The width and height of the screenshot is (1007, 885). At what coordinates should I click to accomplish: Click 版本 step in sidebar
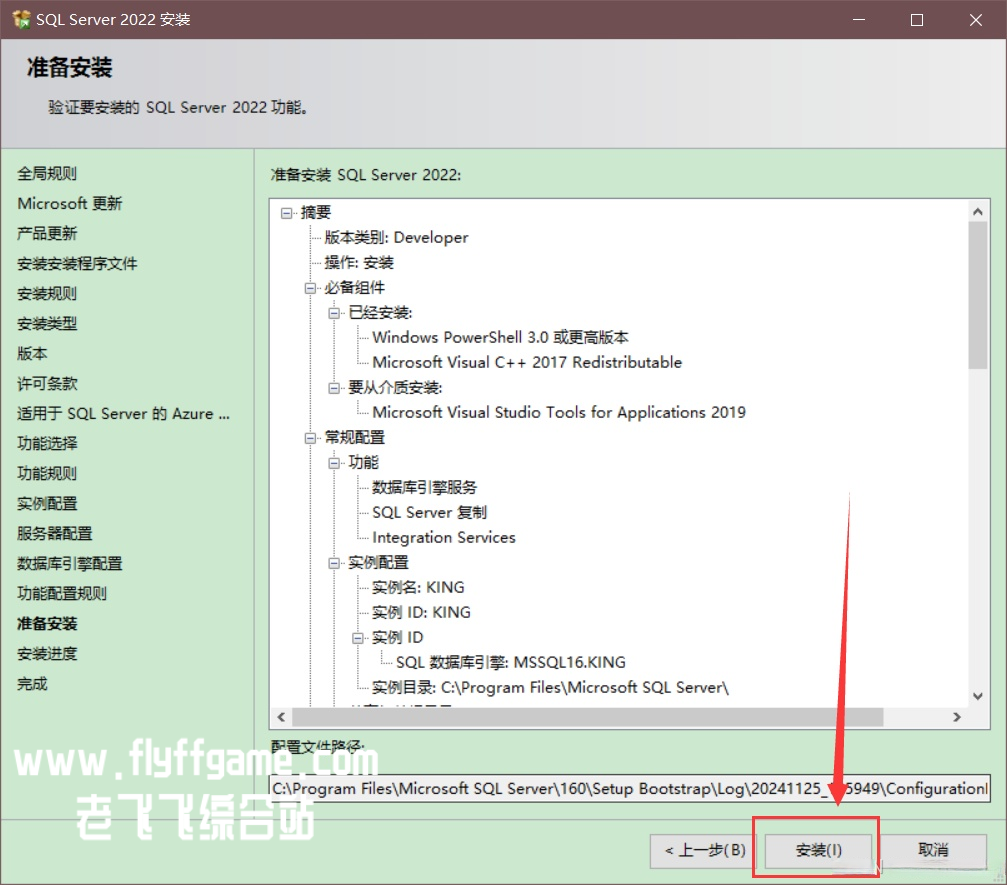(x=32, y=354)
